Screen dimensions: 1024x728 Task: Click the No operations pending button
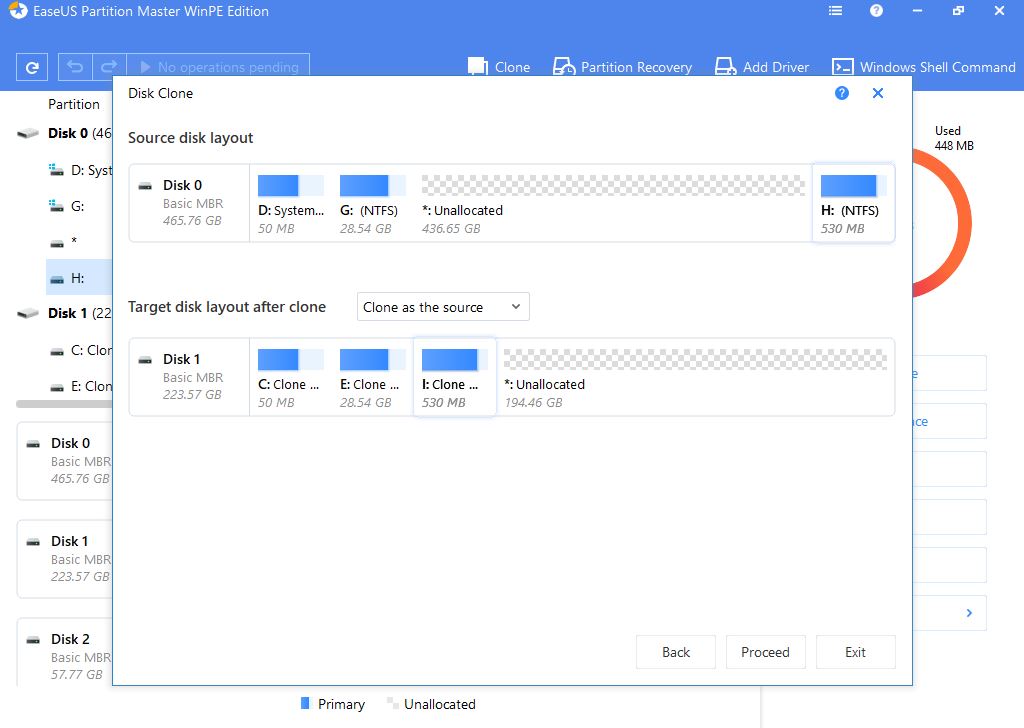click(x=218, y=67)
